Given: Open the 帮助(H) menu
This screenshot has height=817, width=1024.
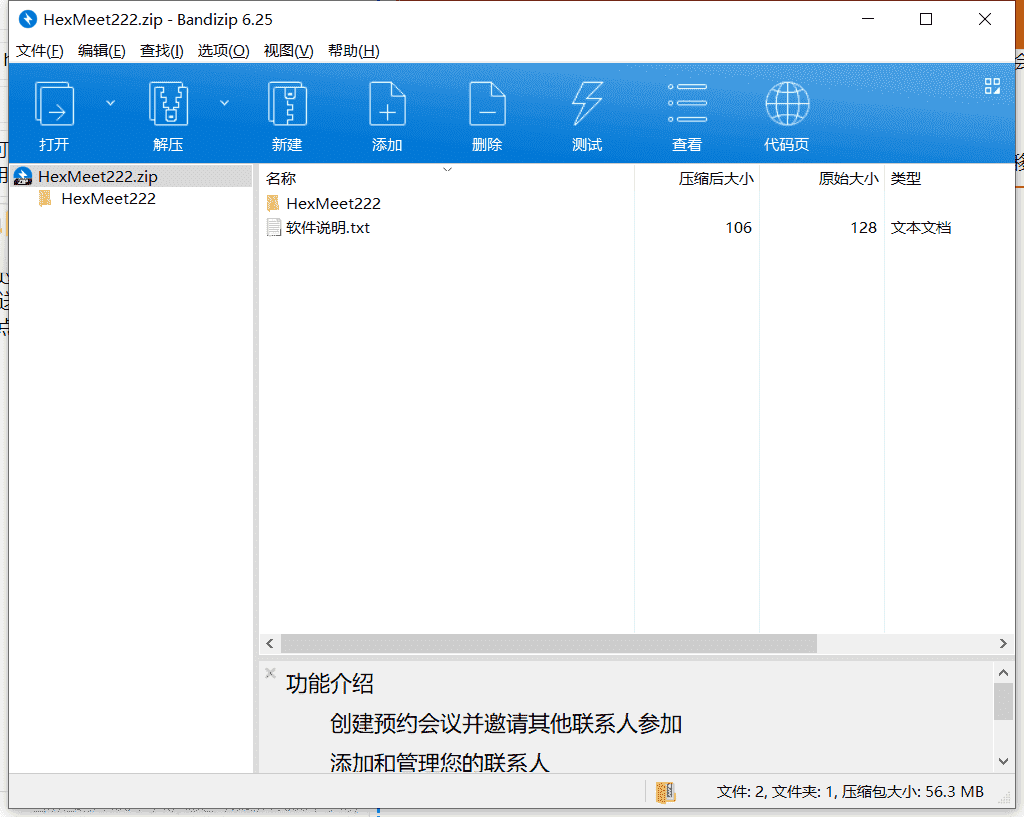Looking at the screenshot, I should click(x=353, y=51).
